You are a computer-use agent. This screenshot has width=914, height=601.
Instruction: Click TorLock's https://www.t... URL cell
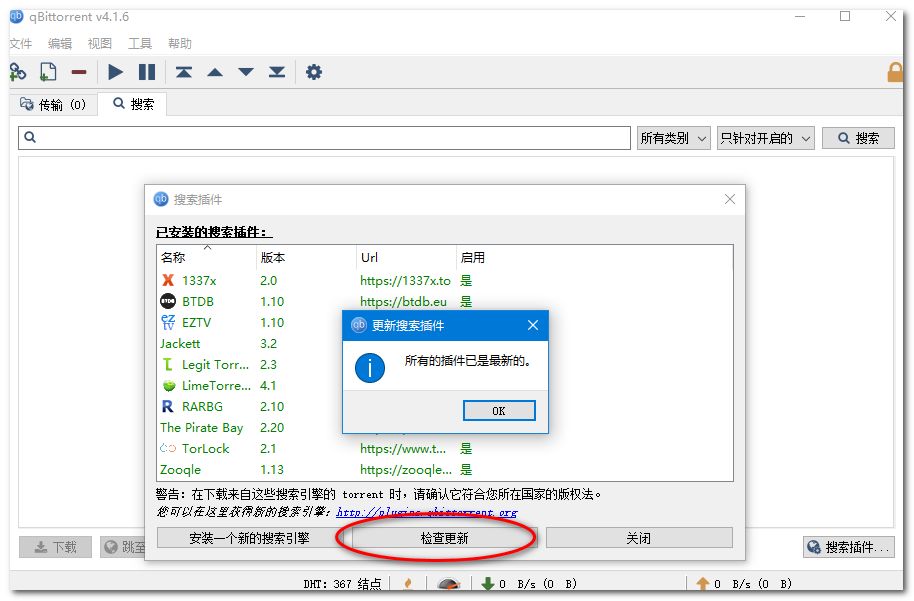[x=403, y=448]
